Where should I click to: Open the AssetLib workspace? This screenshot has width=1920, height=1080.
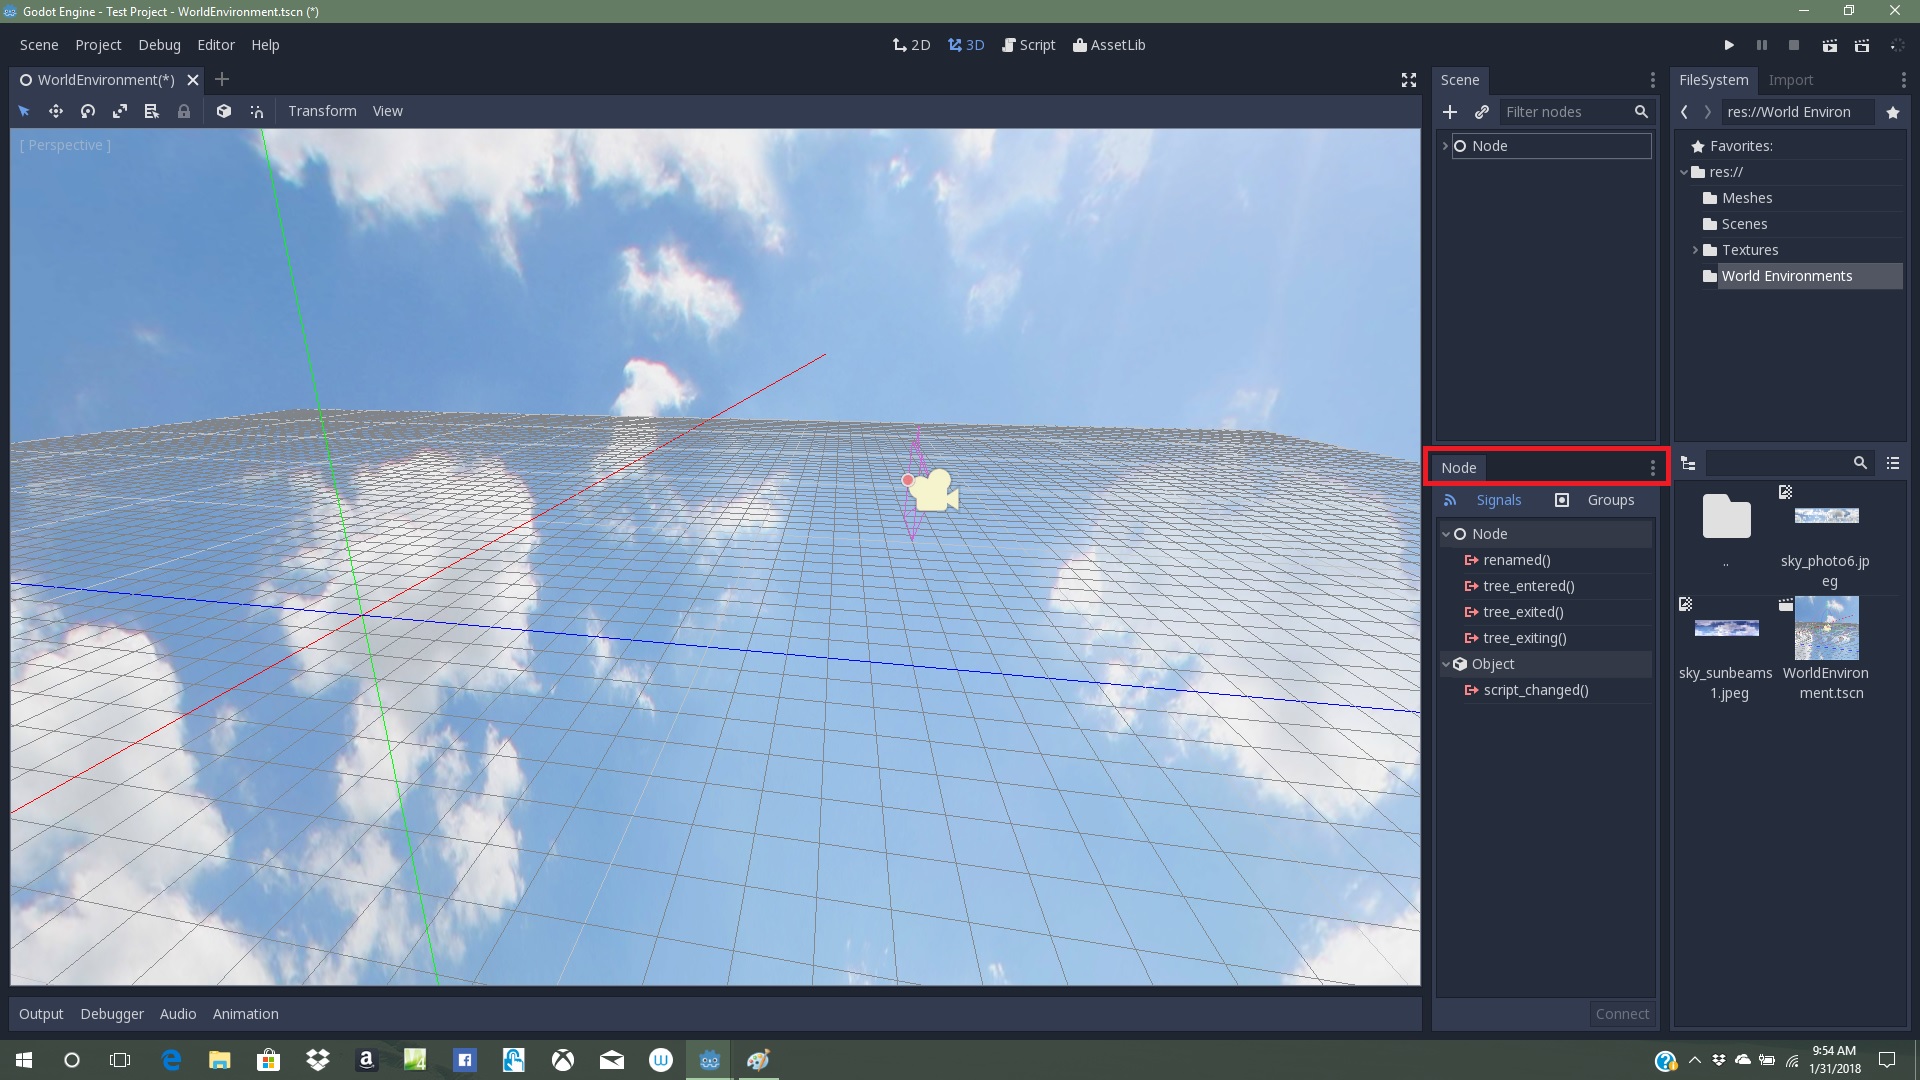click(x=1109, y=45)
